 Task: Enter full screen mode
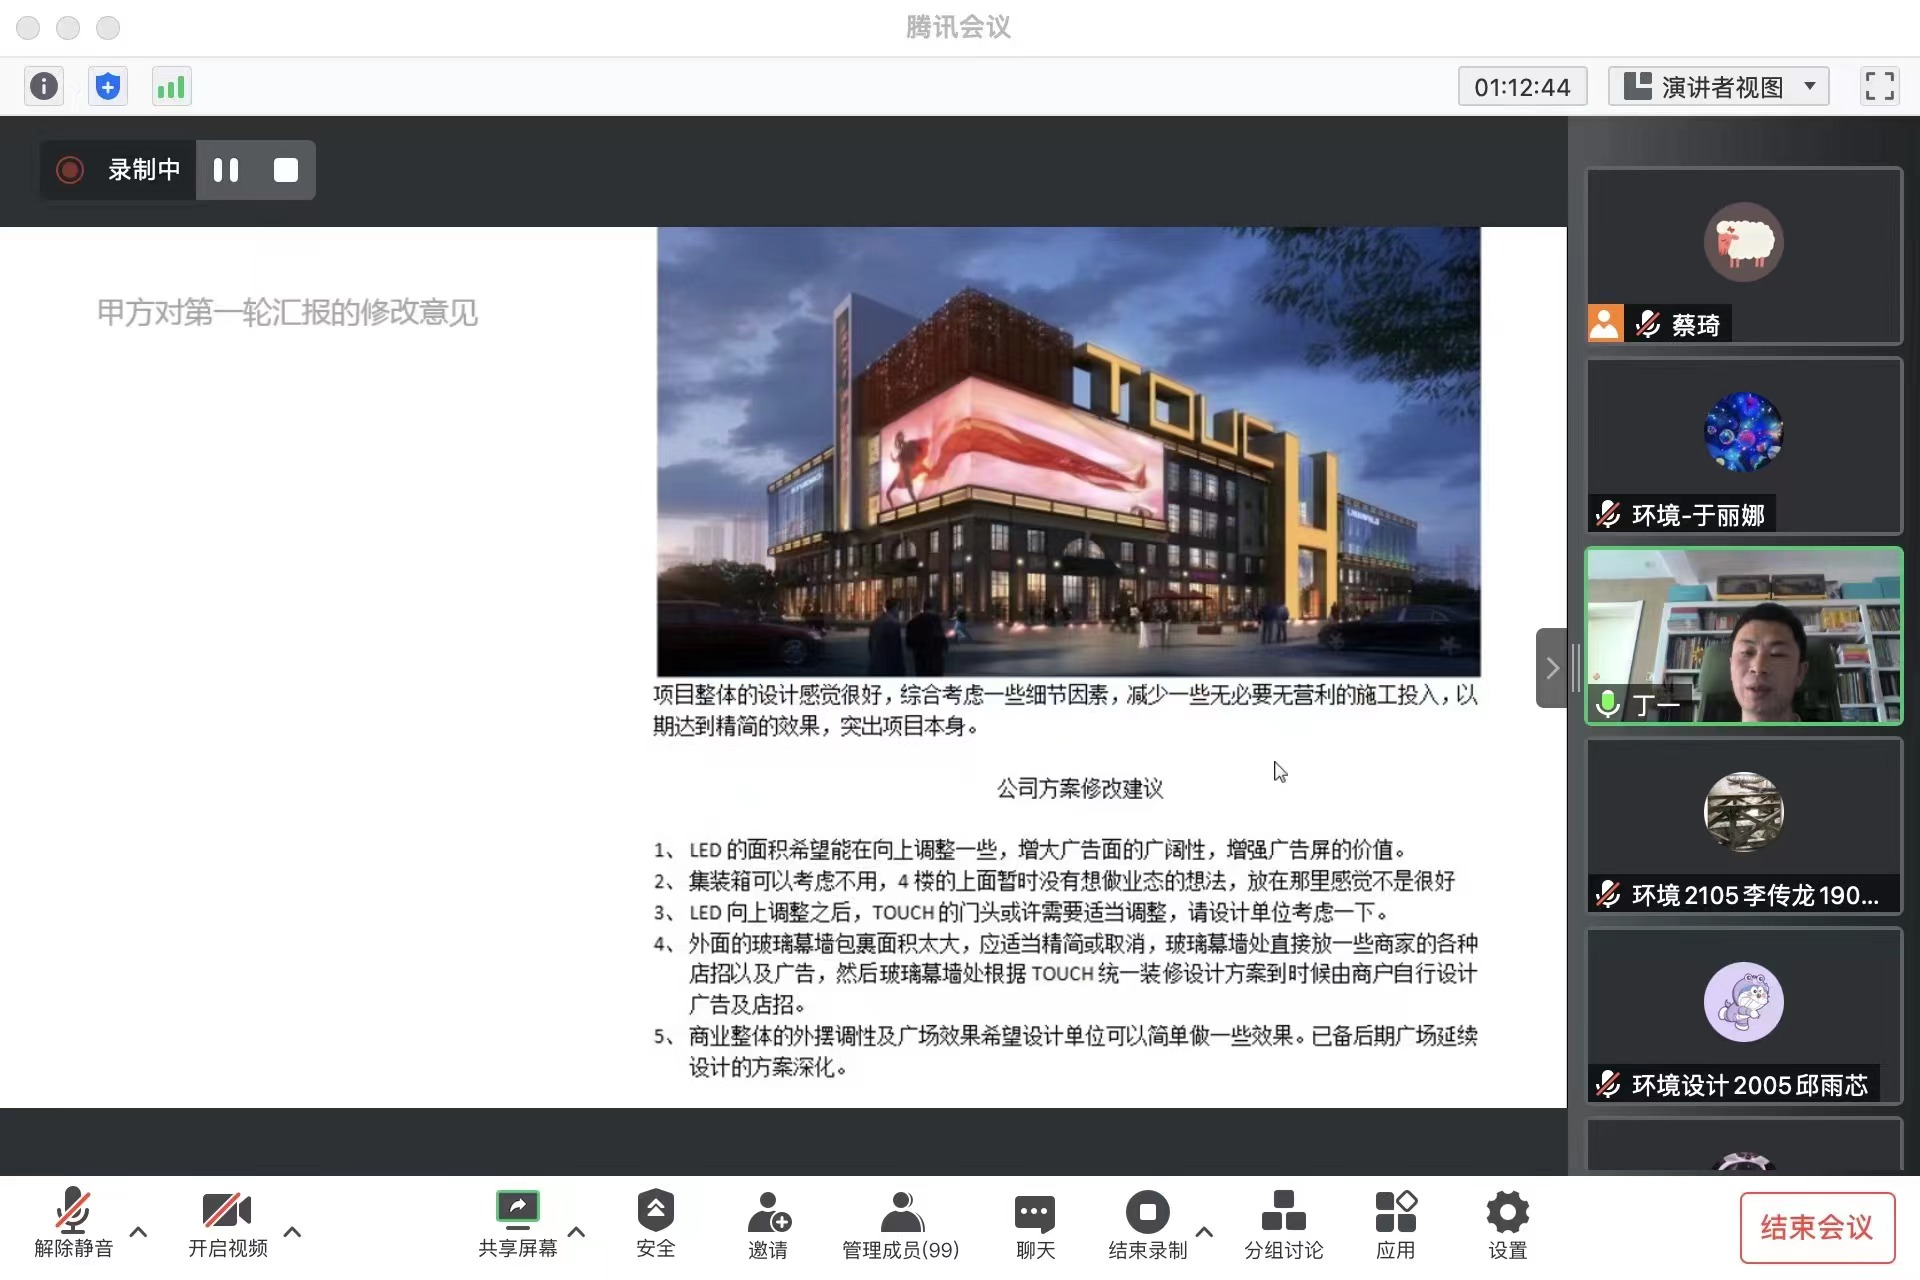[1879, 86]
